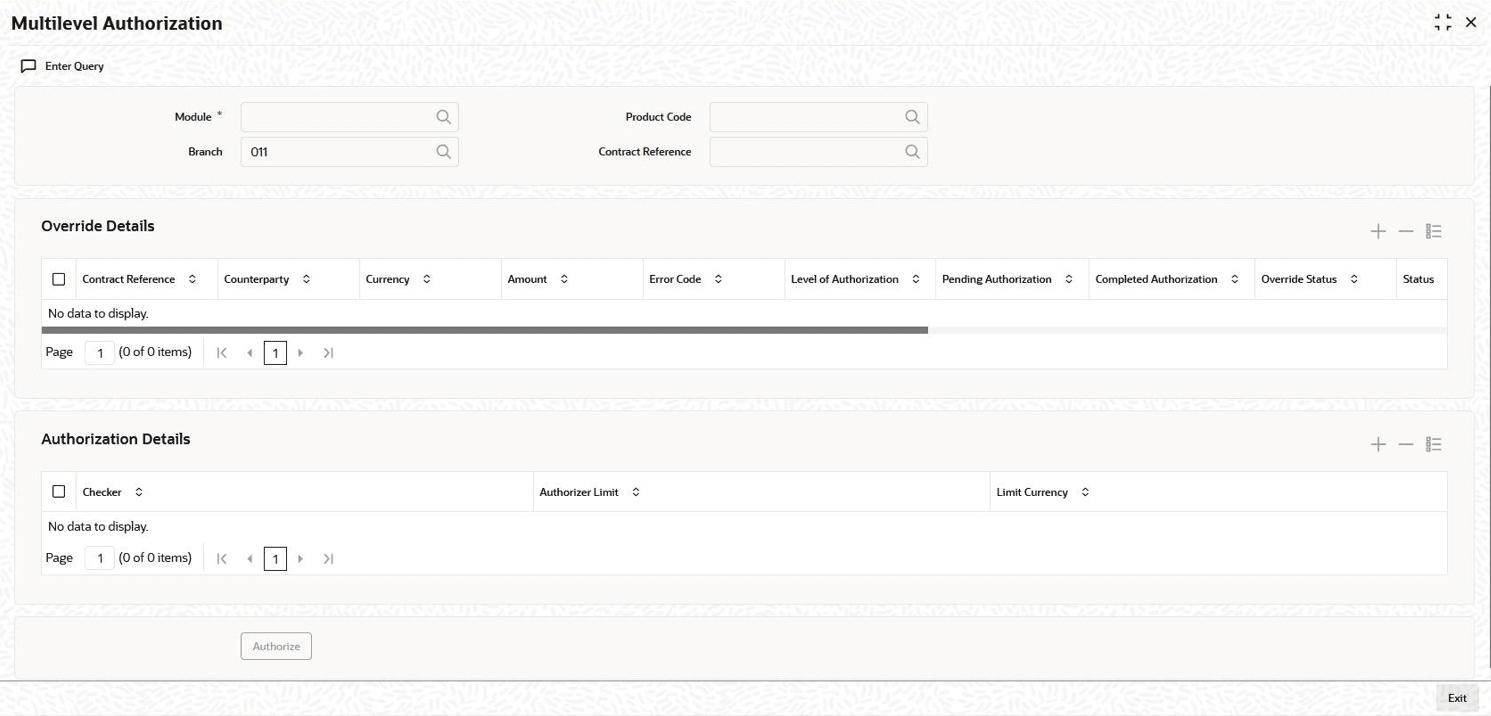
Task: Go to last page in Authorization Details
Action: (x=328, y=559)
